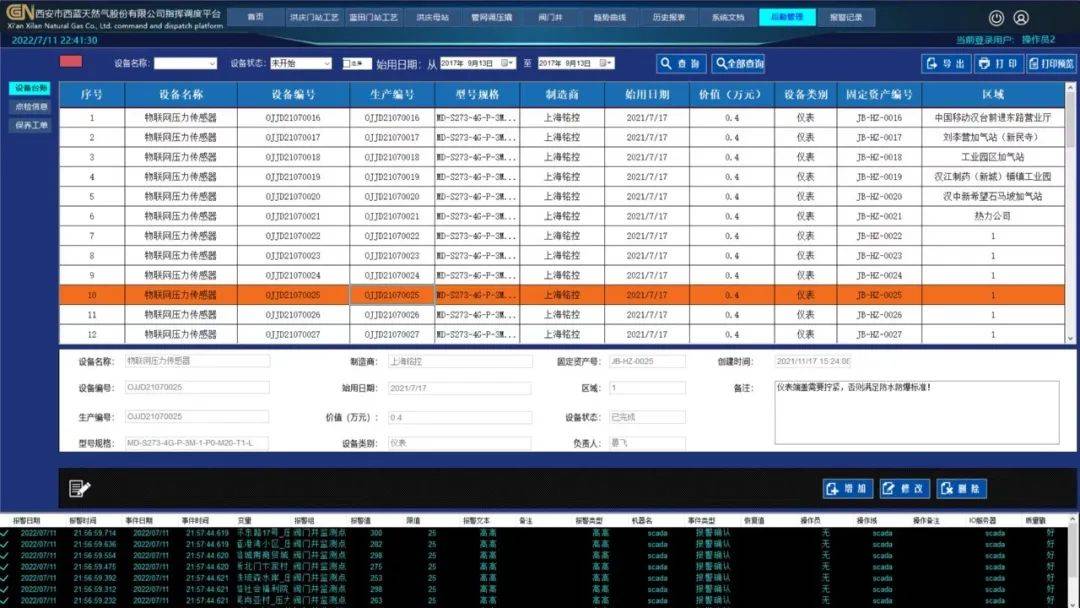Open the 设备名称 name dropdown
Viewport: 1080px width, 608px height.
click(210, 63)
